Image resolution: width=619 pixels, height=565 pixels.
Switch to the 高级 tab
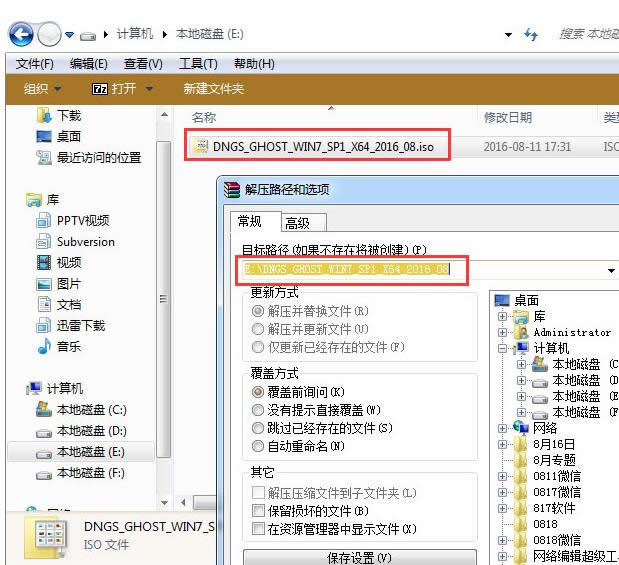(x=297, y=224)
